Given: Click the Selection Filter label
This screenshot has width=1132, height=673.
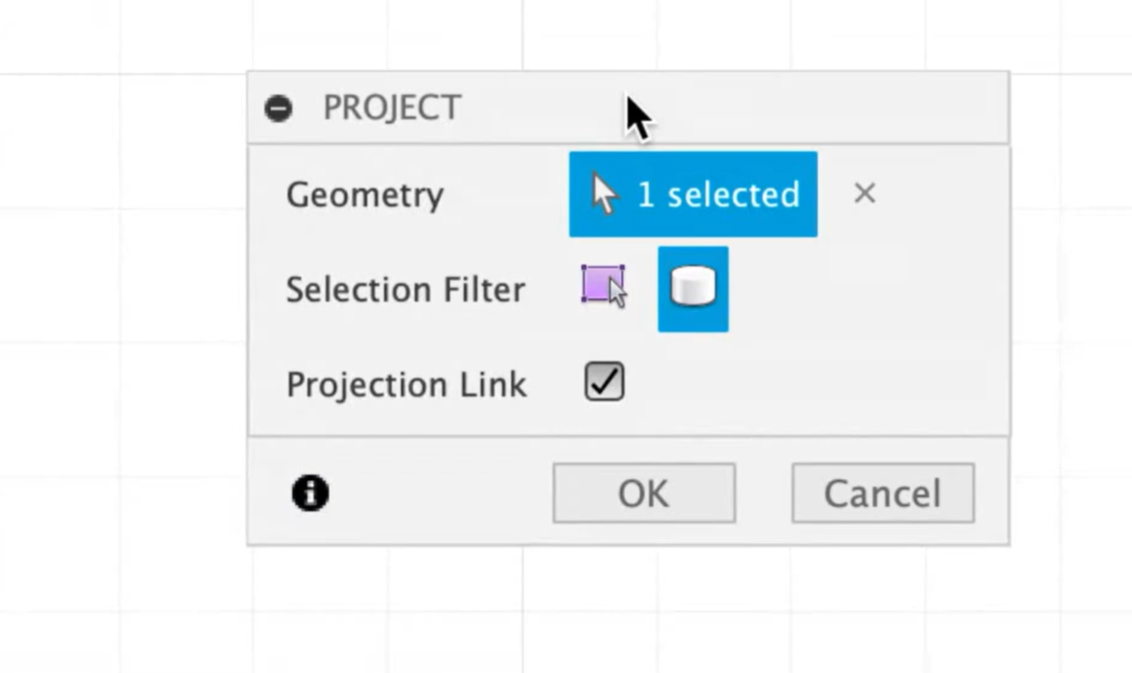Looking at the screenshot, I should [x=406, y=290].
